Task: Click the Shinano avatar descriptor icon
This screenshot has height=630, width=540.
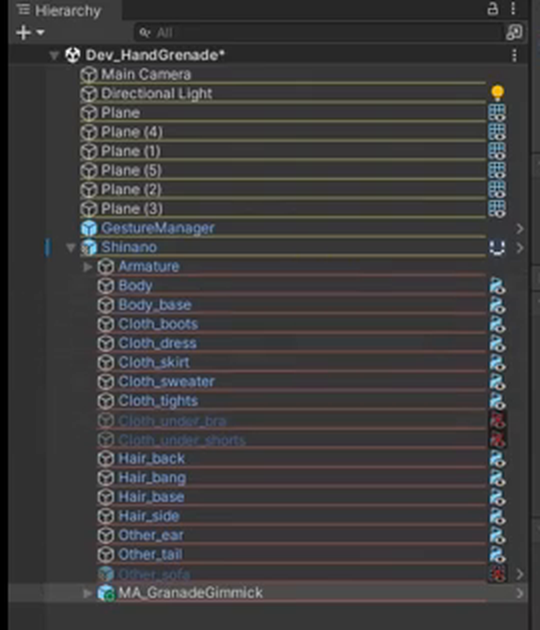Action: pos(497,248)
